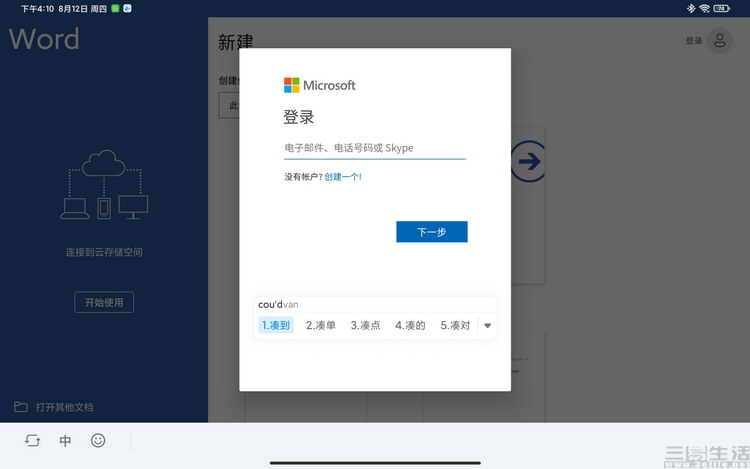Click the Microsoft logo
This screenshot has height=469, width=750.
pyautogui.click(x=320, y=85)
